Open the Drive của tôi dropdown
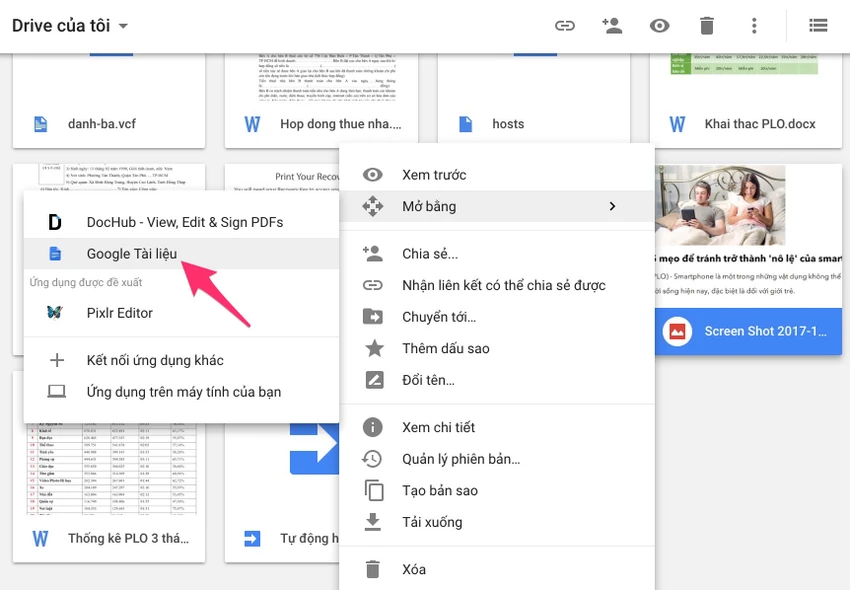850x590 pixels. 70,25
